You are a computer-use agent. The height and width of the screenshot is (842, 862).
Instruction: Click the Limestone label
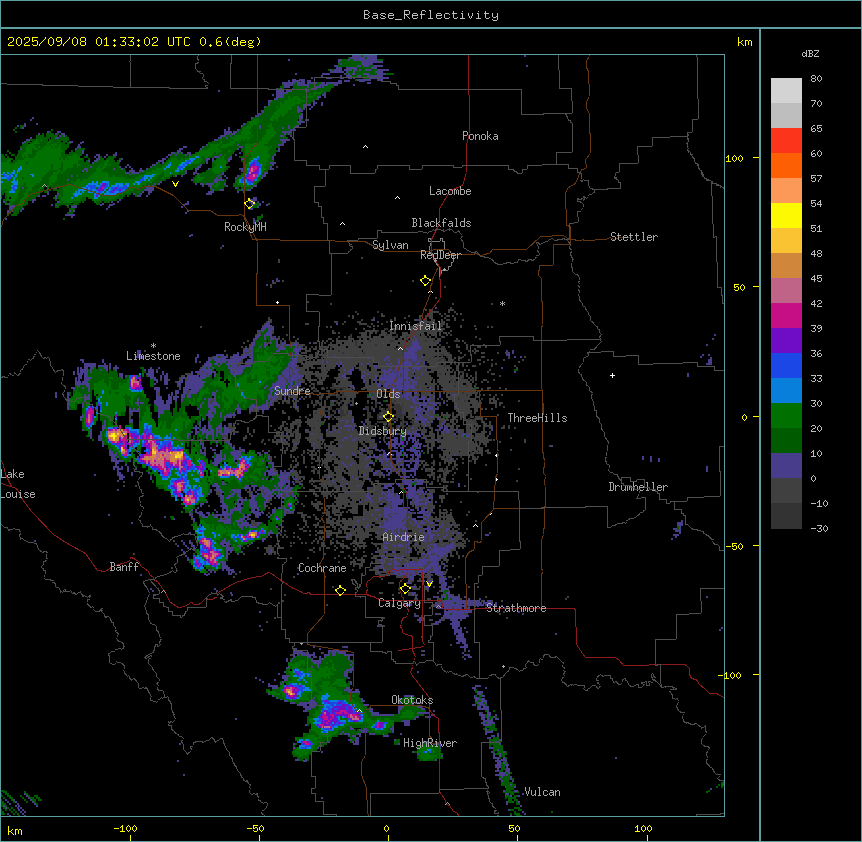click(x=153, y=356)
